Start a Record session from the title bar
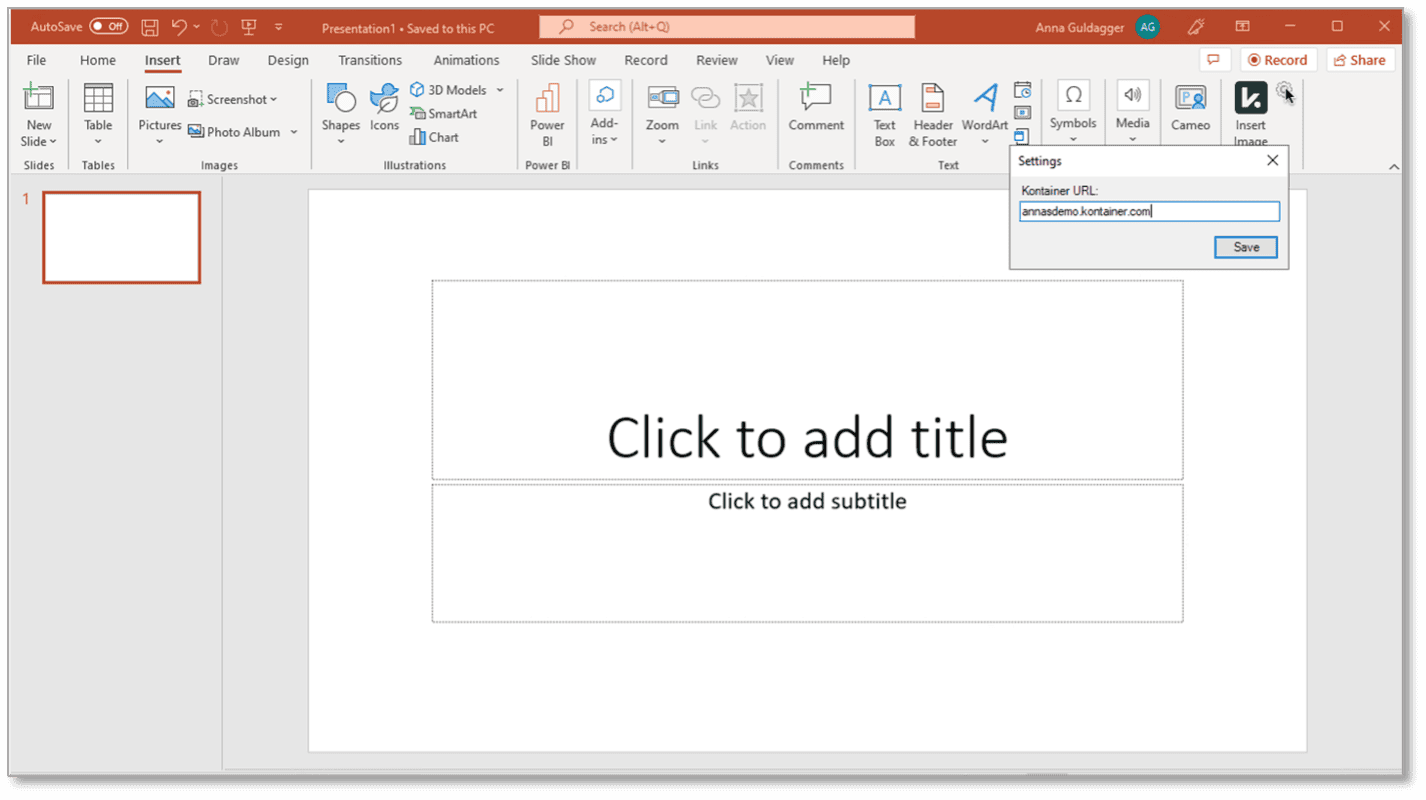Screen dimensions: 1426x800 [x=1278, y=59]
